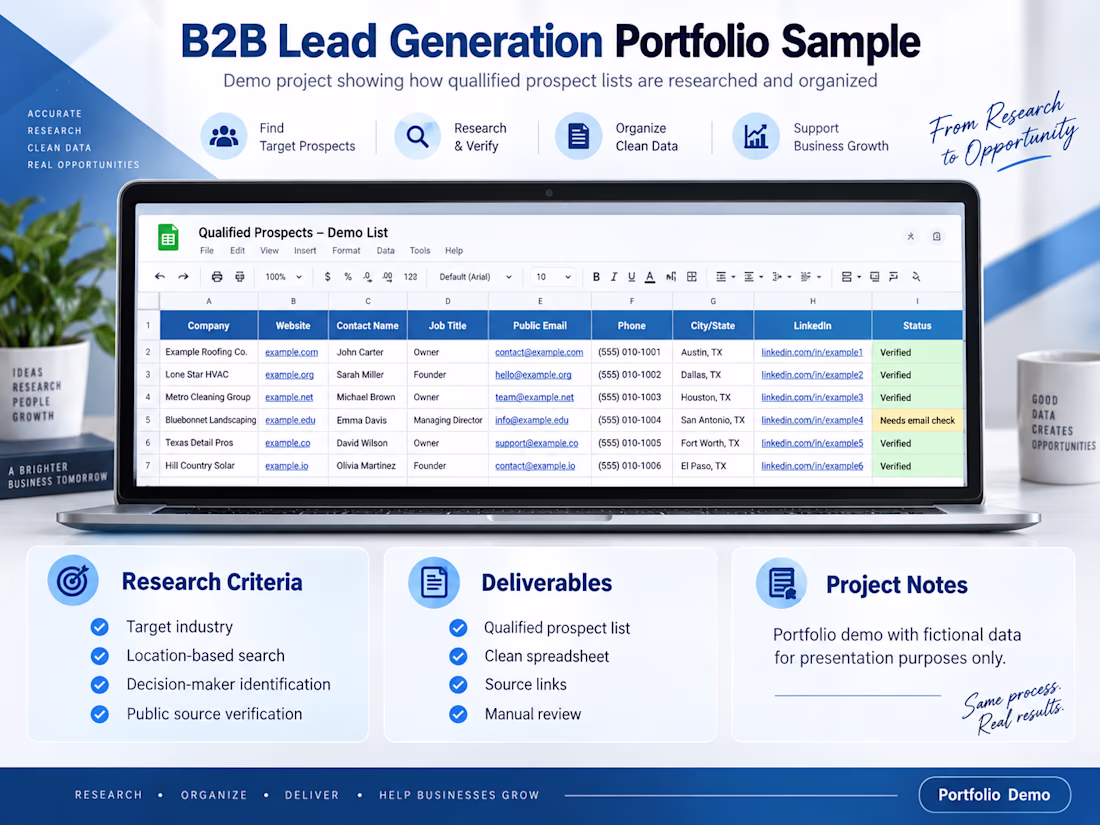Open the Data menu
This screenshot has width=1100, height=825.
[386, 250]
